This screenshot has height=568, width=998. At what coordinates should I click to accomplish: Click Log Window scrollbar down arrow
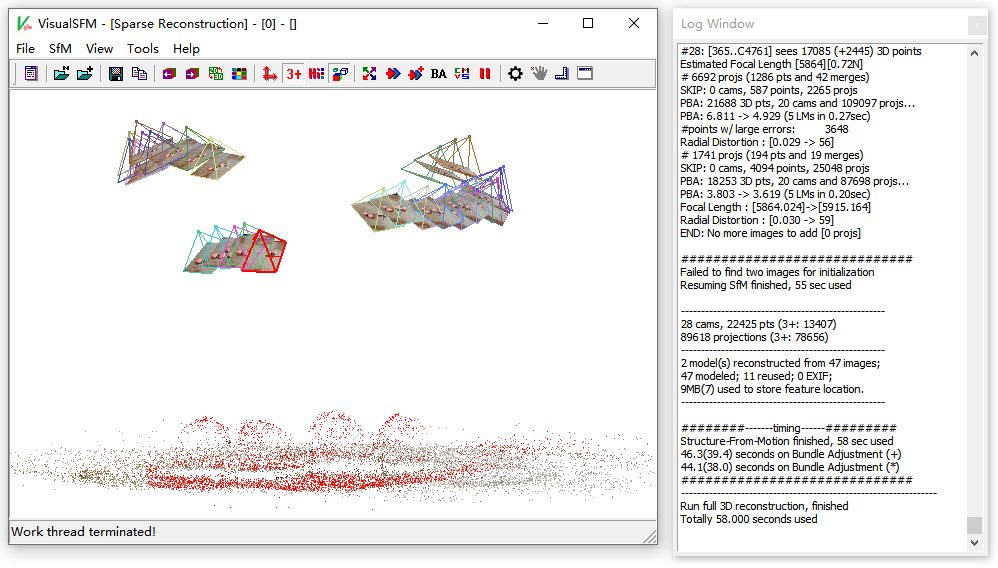(x=974, y=543)
